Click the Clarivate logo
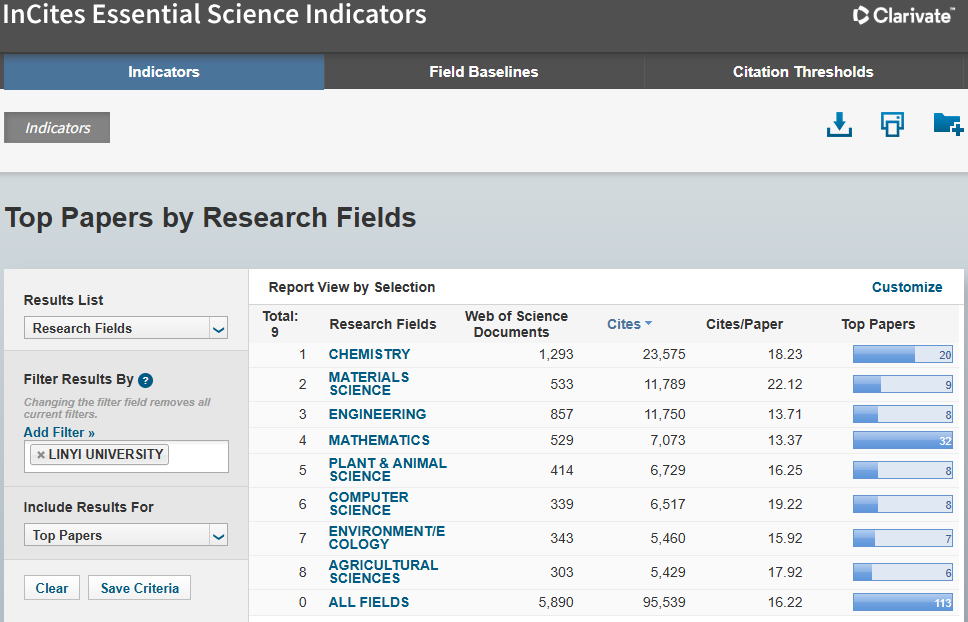 [904, 15]
